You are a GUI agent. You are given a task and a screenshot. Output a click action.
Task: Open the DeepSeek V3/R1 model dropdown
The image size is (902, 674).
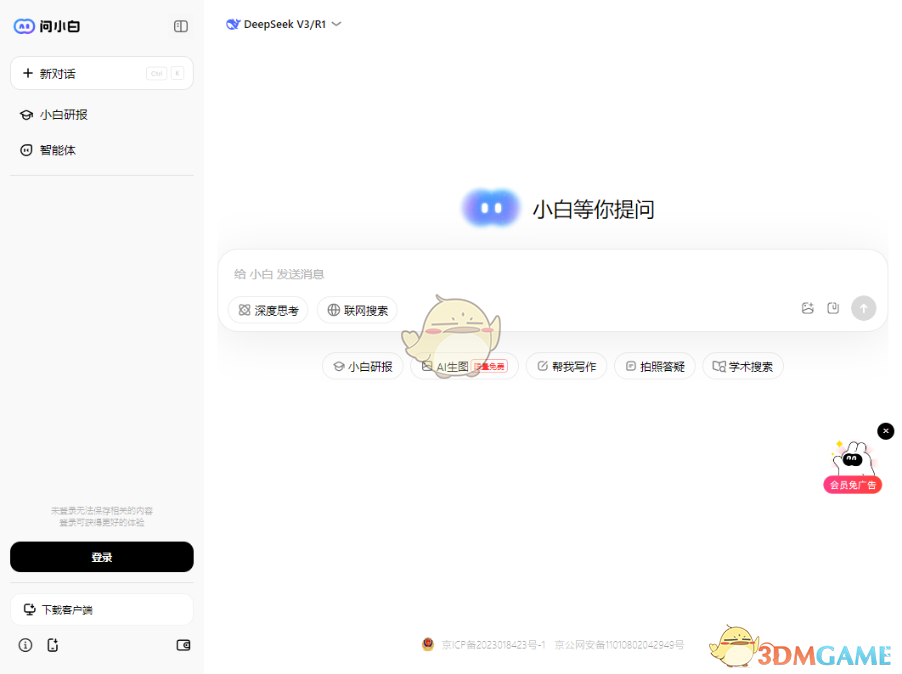click(x=284, y=23)
